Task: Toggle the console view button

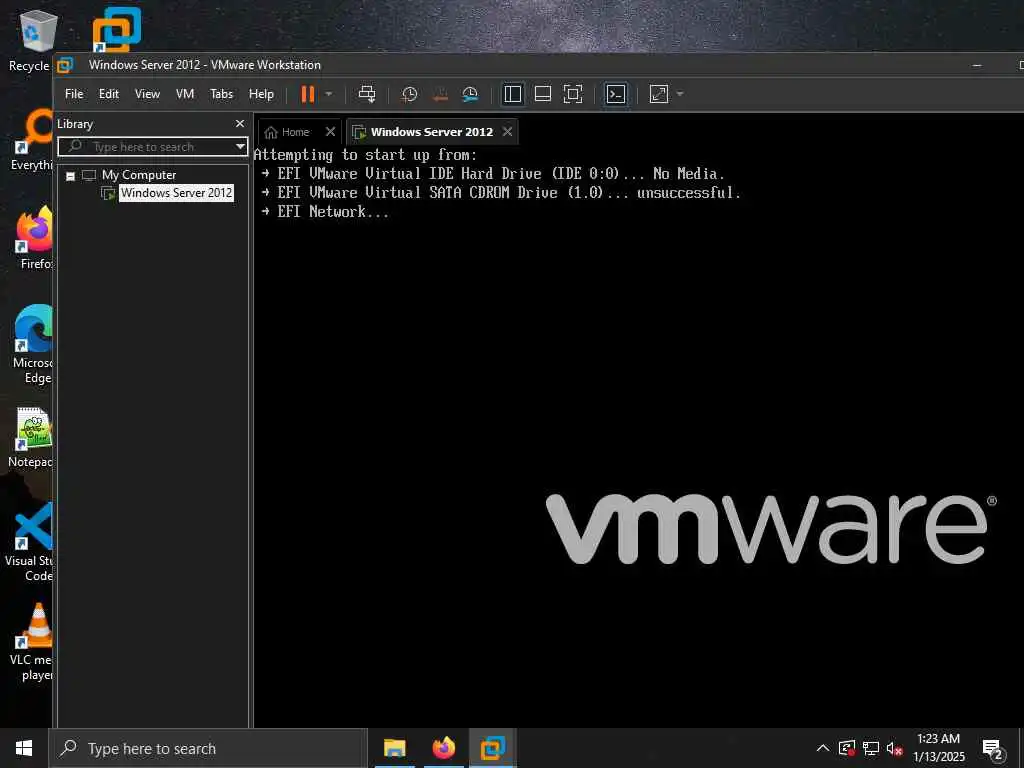Action: click(616, 94)
